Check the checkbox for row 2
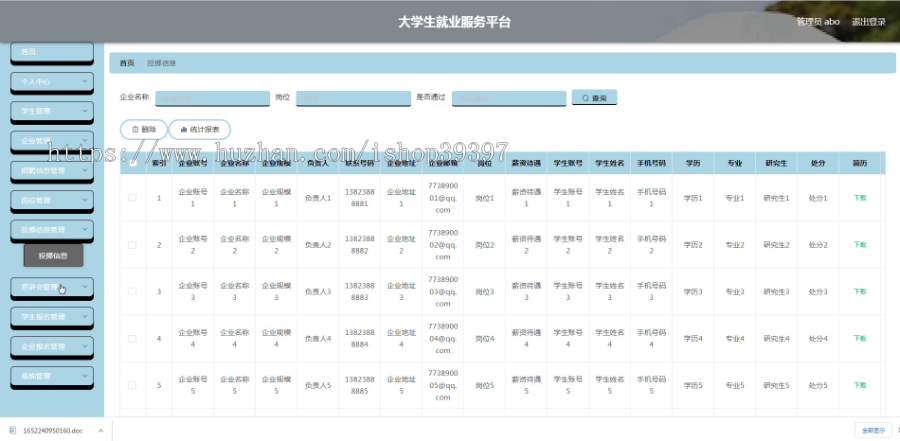 [x=133, y=245]
